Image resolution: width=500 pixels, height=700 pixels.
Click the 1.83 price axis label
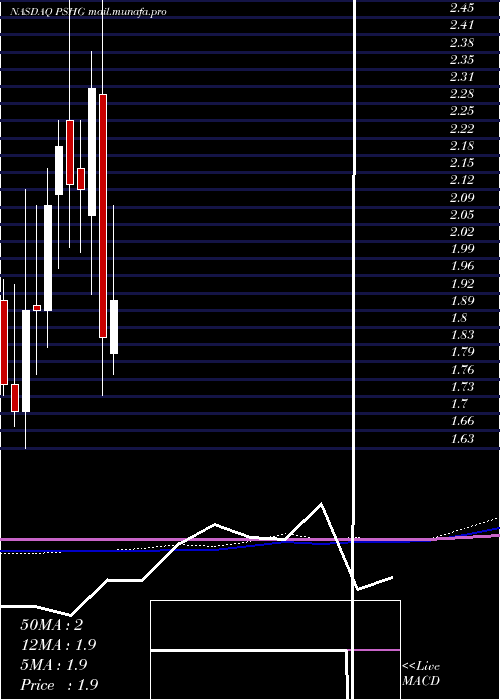(462, 335)
